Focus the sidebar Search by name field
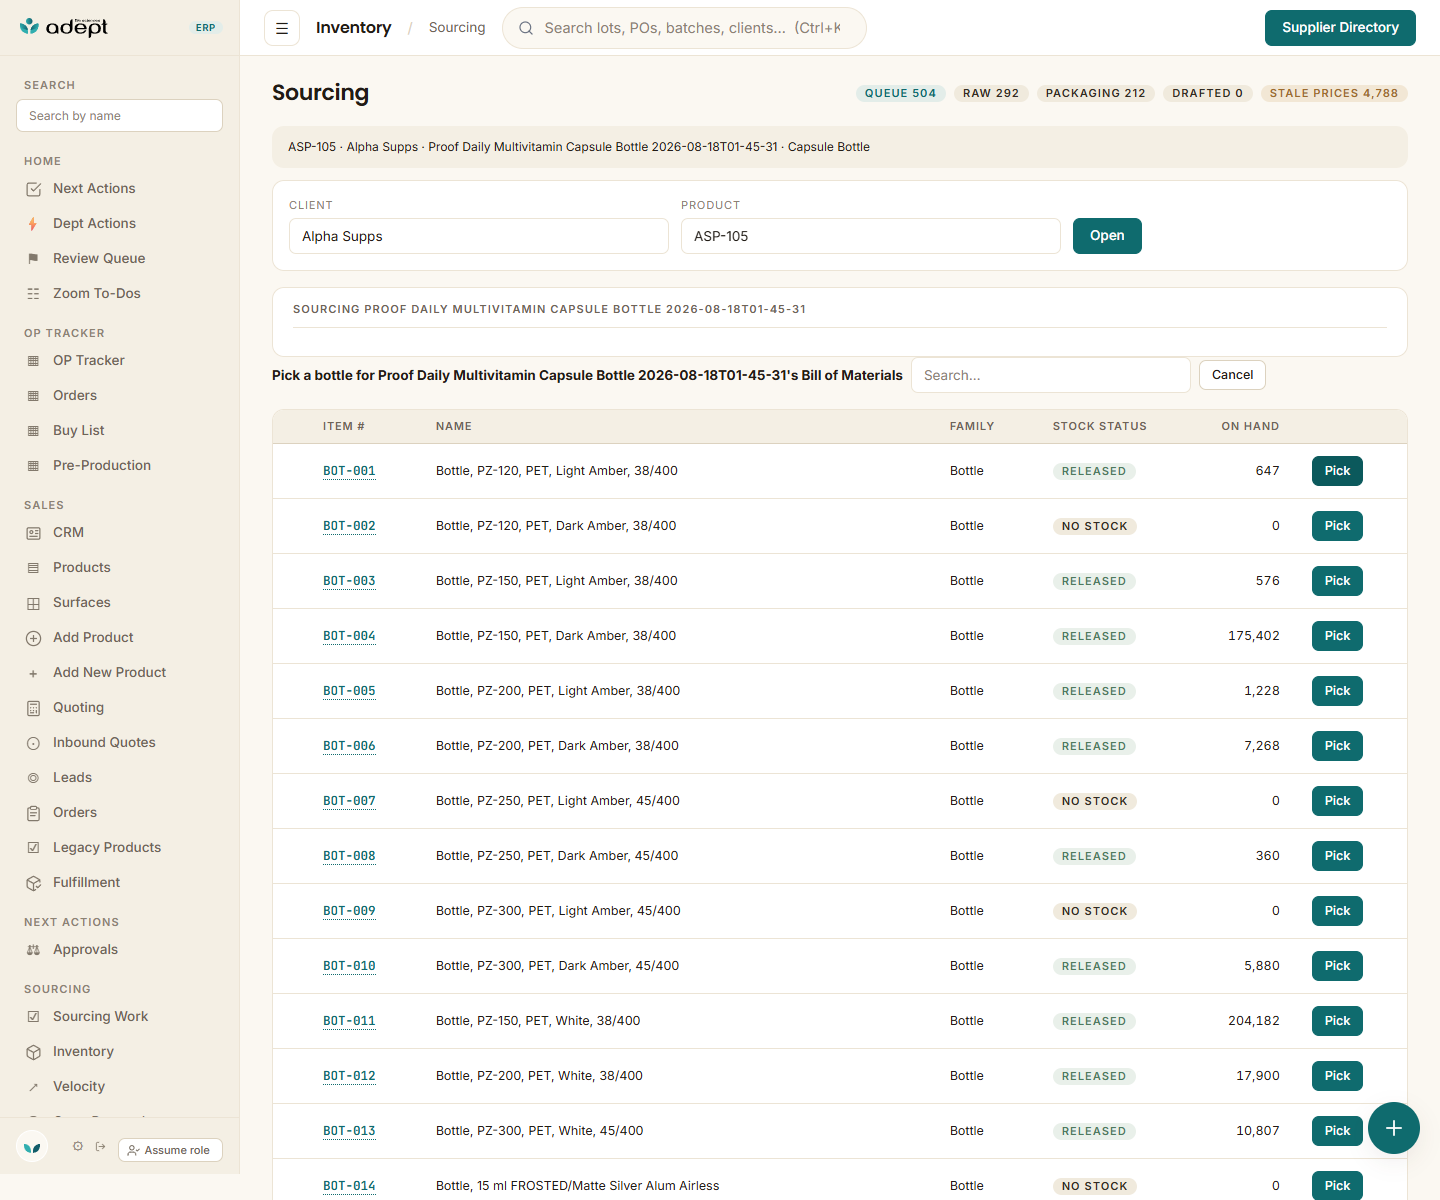1440x1200 pixels. 119,115
